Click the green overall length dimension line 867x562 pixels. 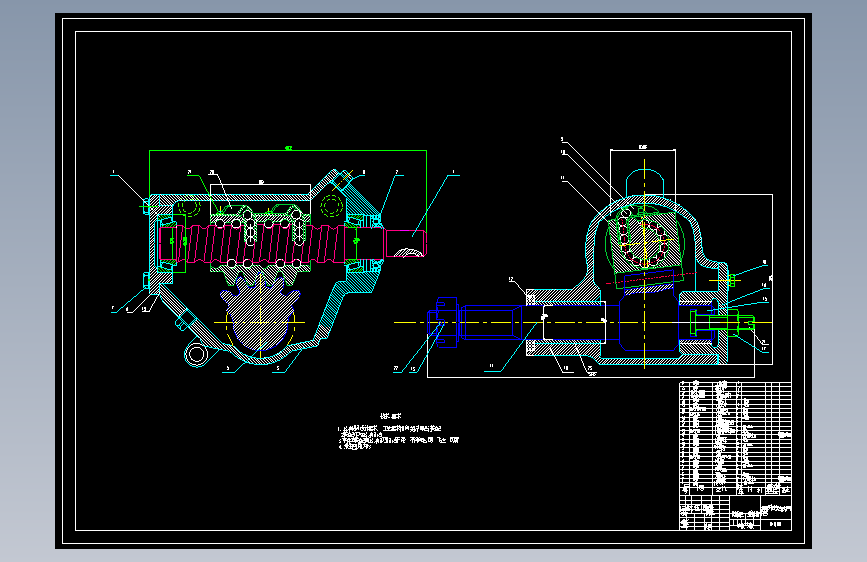[x=288, y=150]
